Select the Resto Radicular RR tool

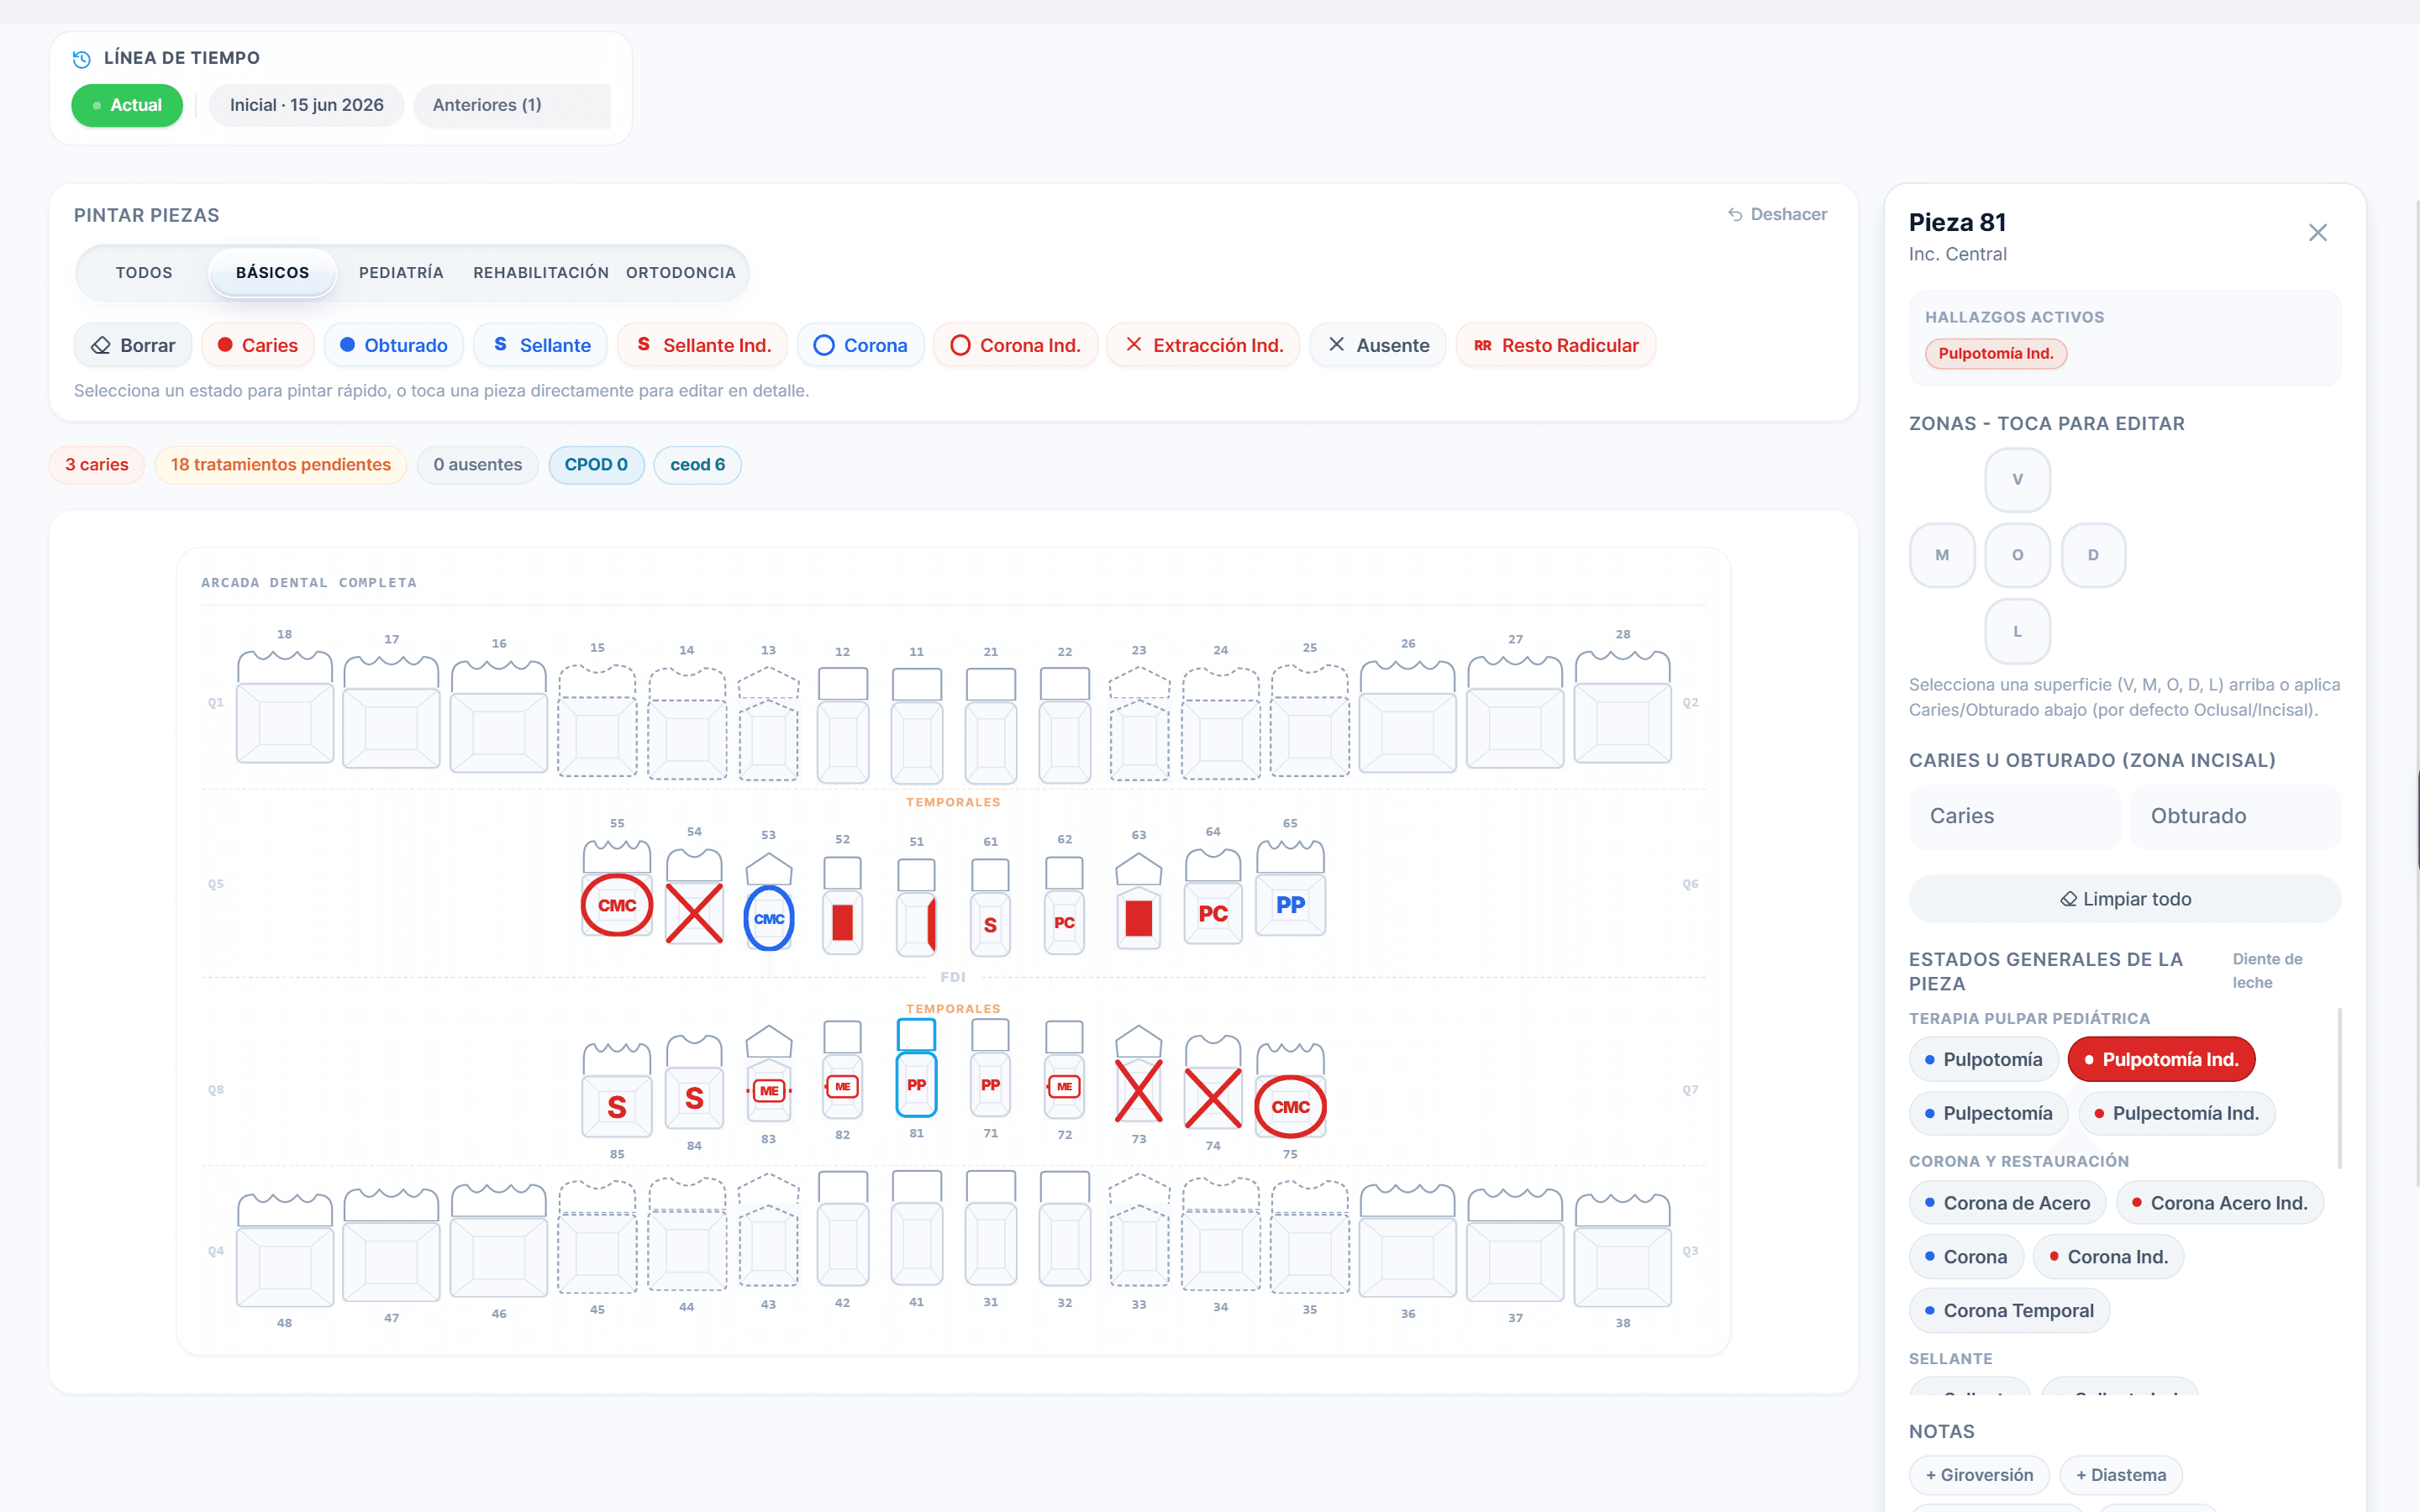tap(1556, 345)
